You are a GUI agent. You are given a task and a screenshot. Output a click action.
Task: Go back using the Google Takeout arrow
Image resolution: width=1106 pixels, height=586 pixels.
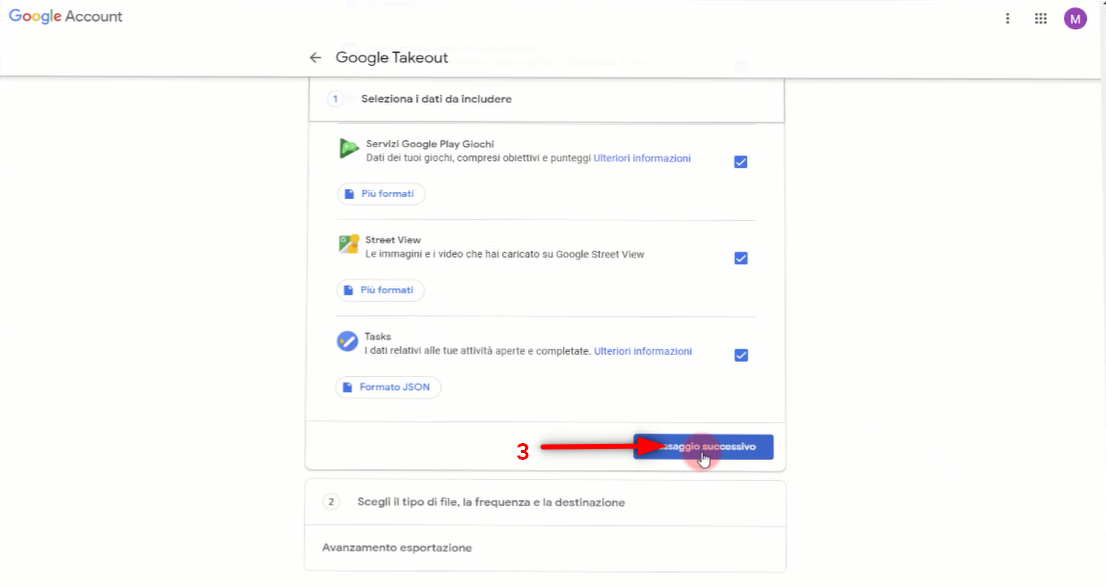coord(315,58)
